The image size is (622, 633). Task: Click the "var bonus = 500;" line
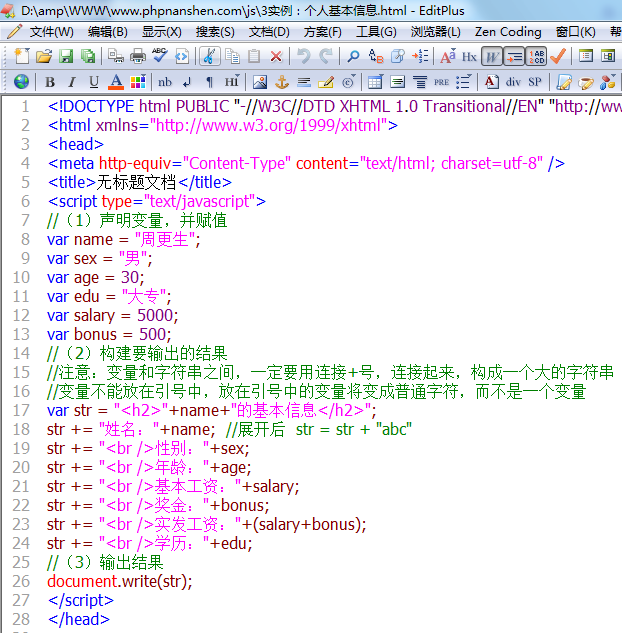pos(109,334)
